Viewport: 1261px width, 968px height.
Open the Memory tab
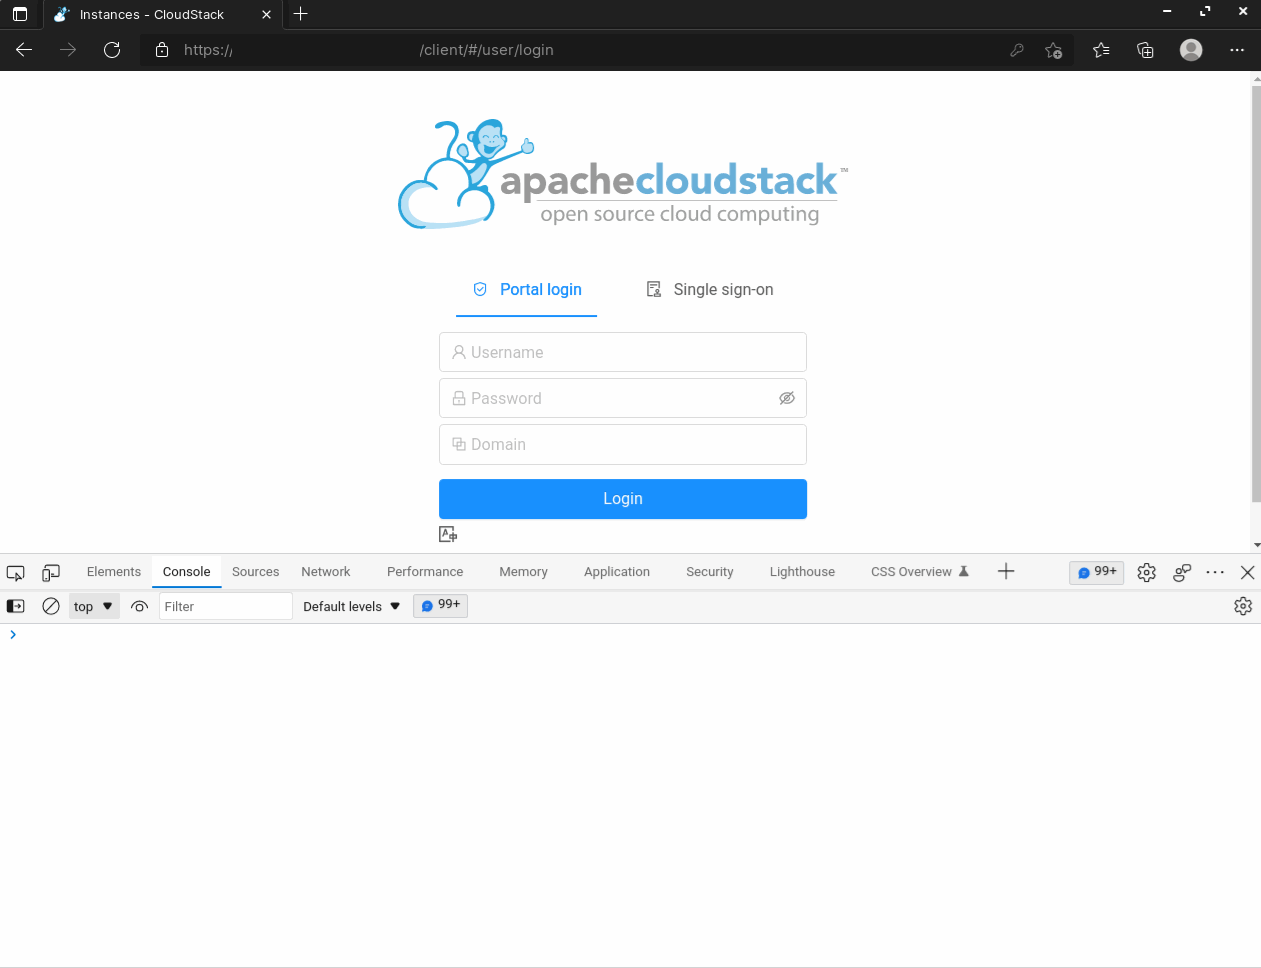(x=524, y=572)
